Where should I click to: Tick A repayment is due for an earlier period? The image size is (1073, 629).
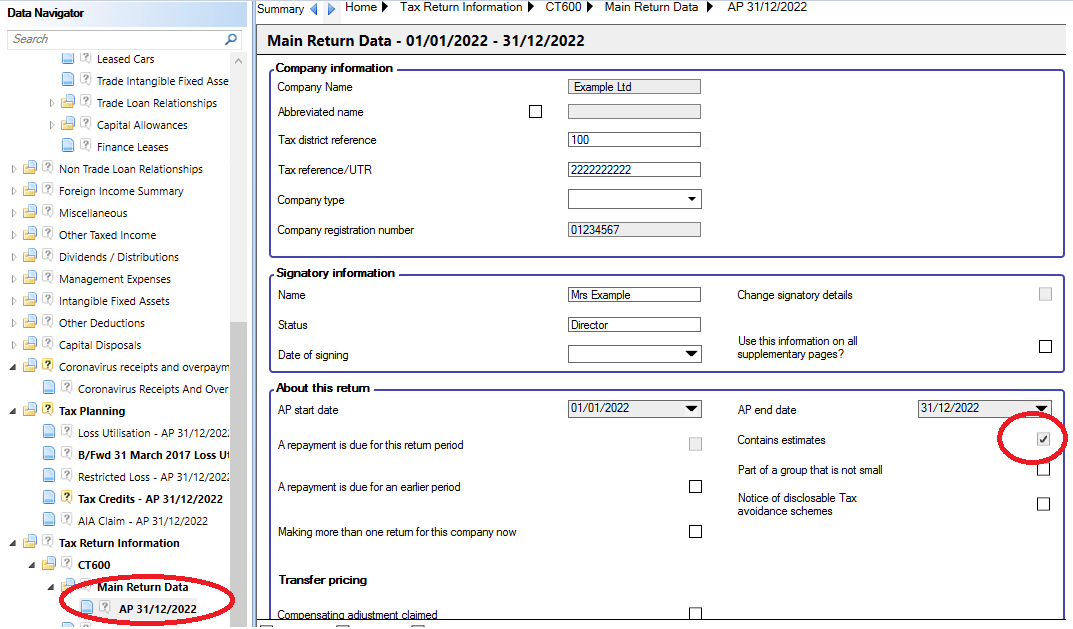click(695, 487)
